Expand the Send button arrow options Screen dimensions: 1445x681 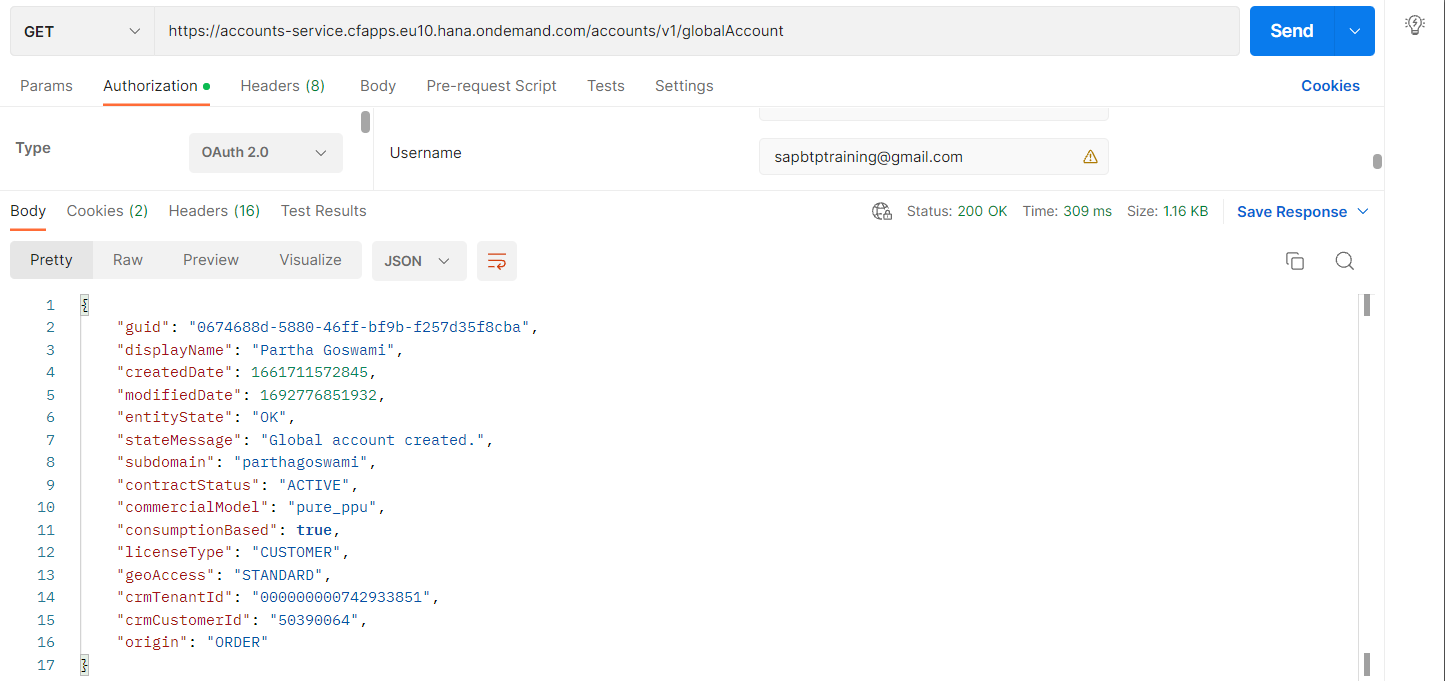1355,31
